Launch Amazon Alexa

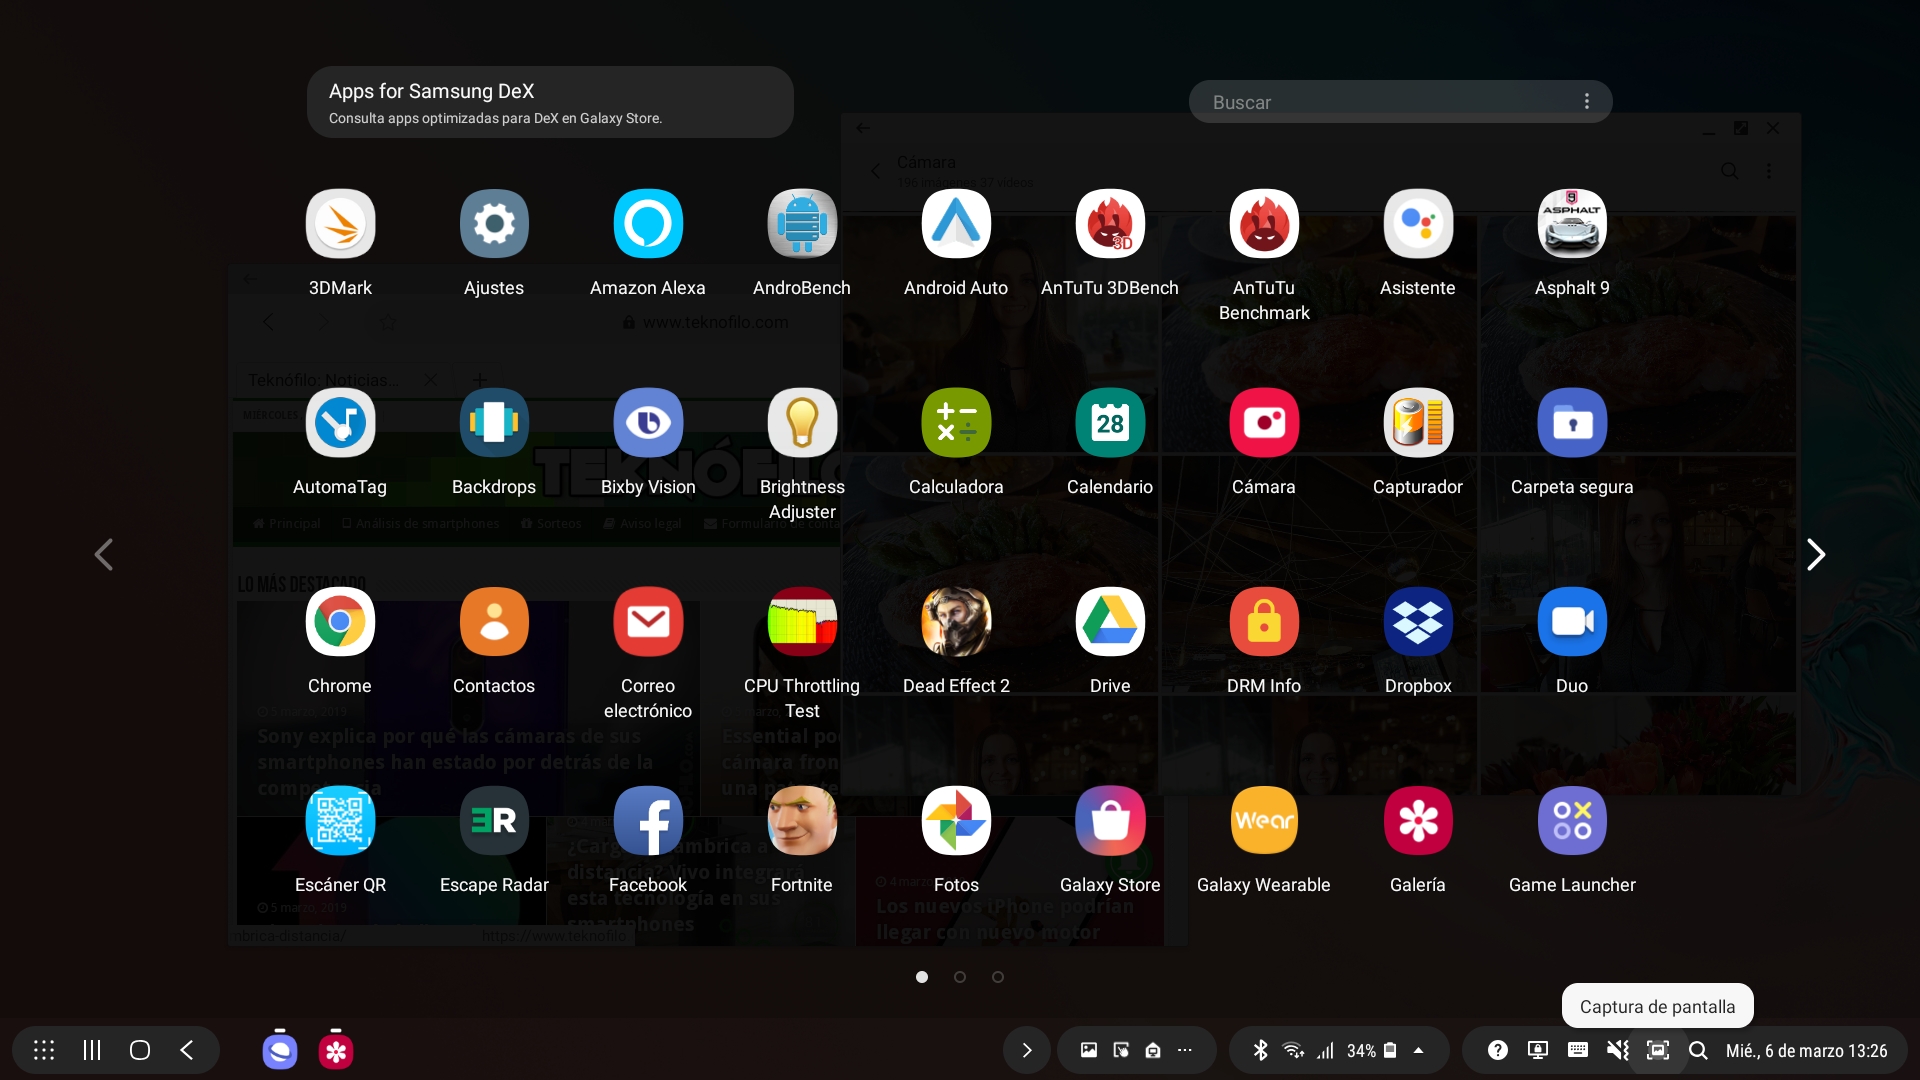648,224
